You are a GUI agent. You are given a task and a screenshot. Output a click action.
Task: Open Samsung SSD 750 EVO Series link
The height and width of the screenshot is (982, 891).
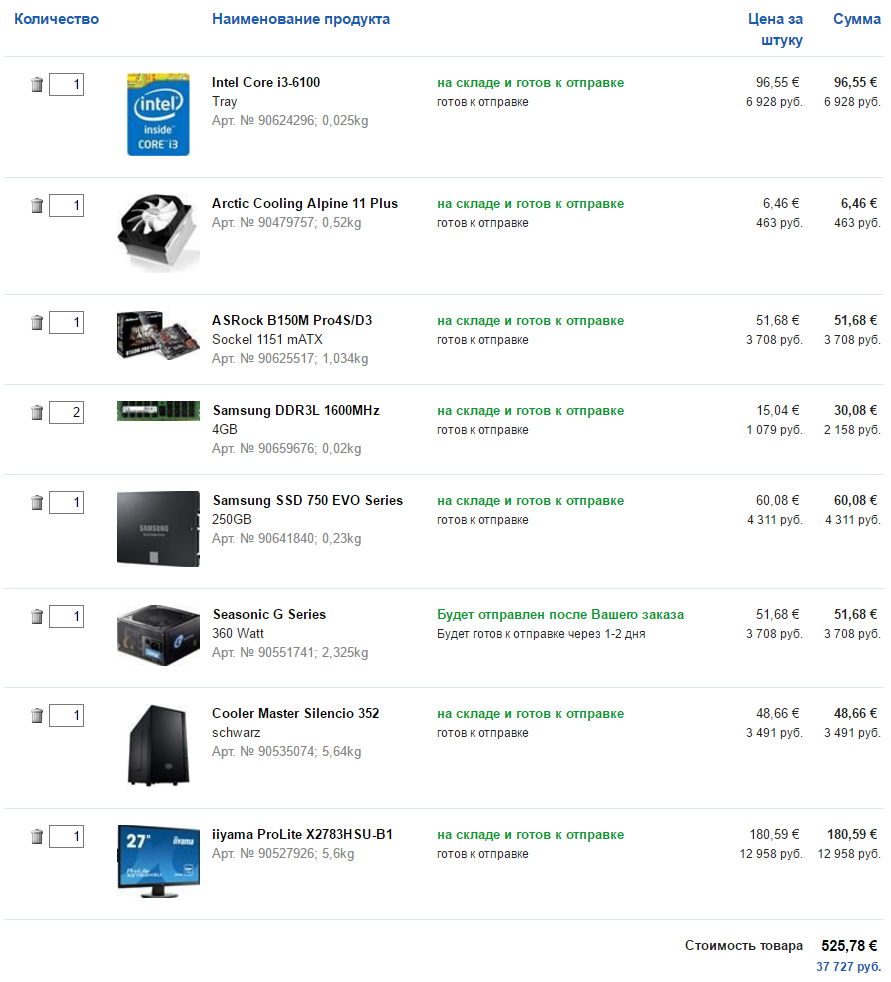click(307, 500)
